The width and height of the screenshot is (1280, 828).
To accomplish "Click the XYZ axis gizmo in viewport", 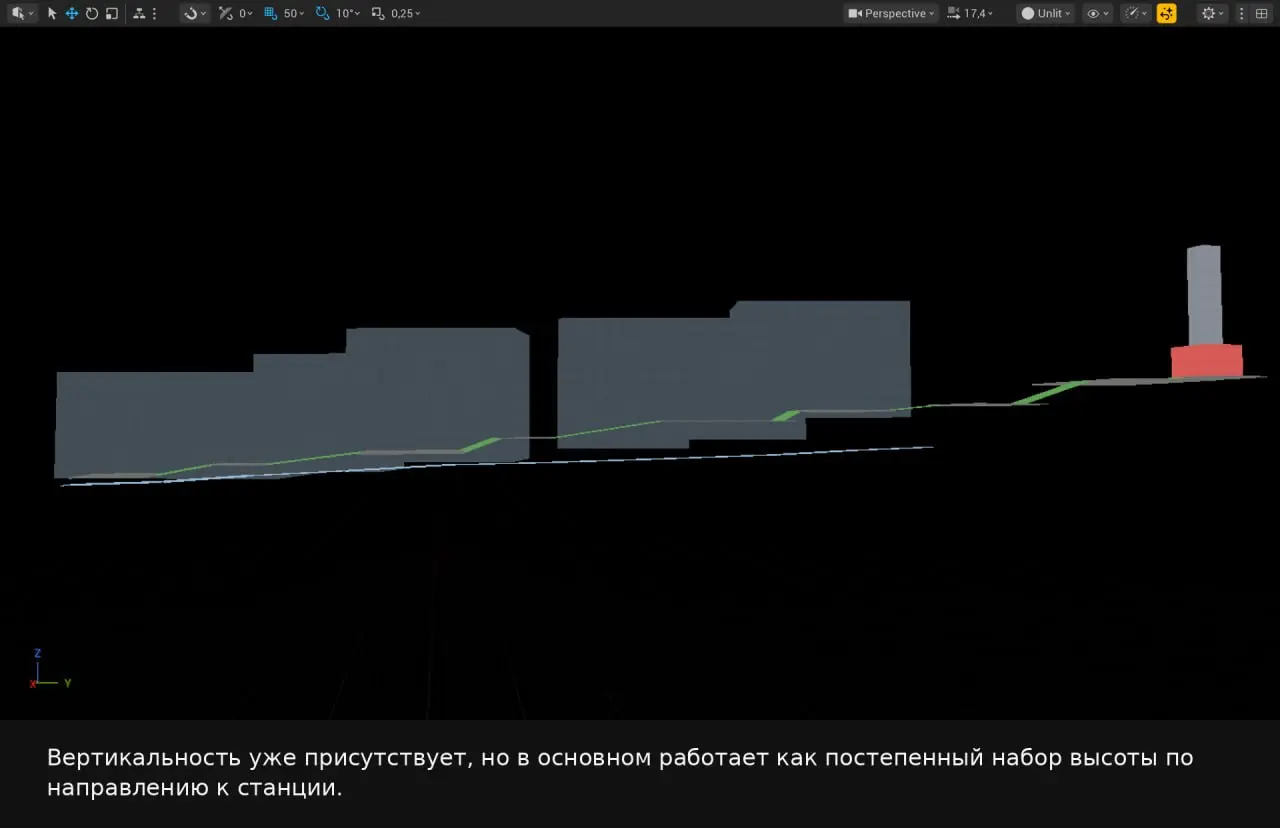I will [x=49, y=669].
